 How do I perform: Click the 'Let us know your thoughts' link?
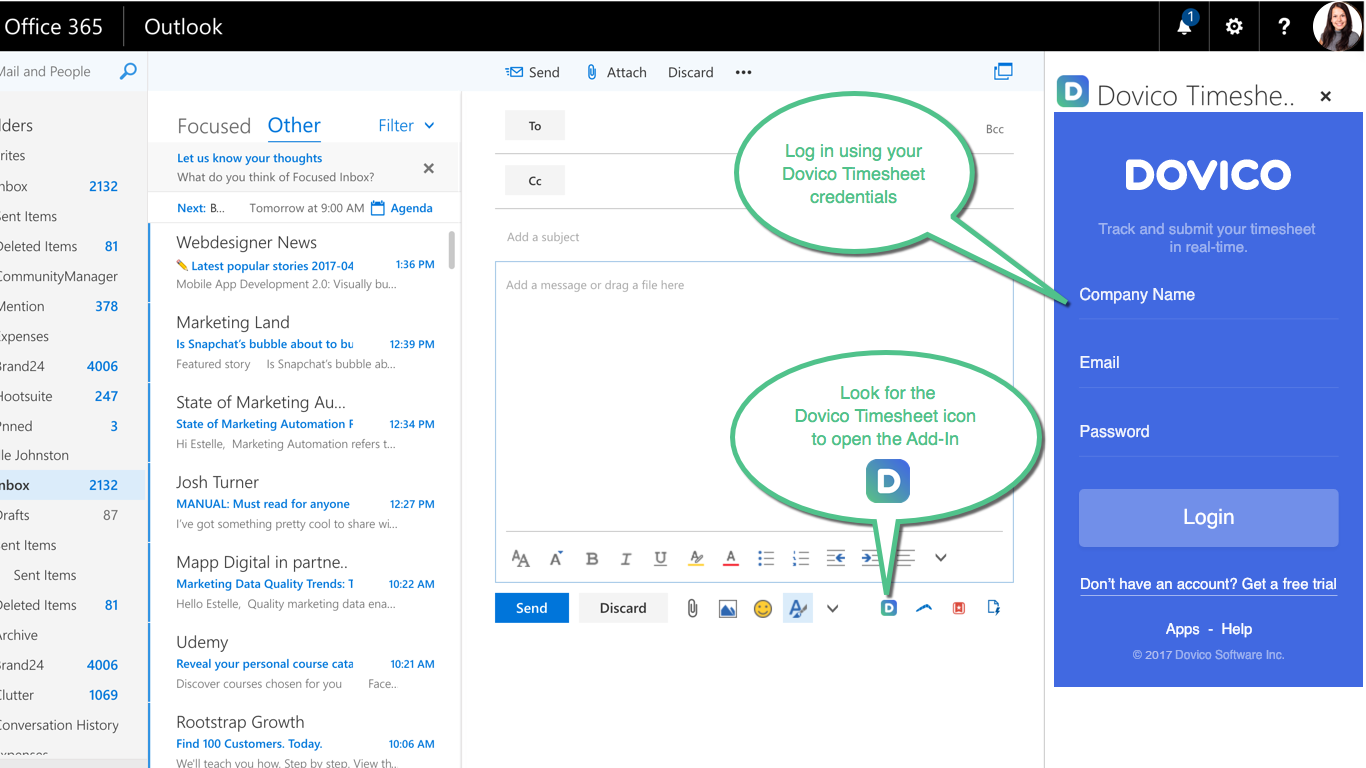click(x=249, y=158)
